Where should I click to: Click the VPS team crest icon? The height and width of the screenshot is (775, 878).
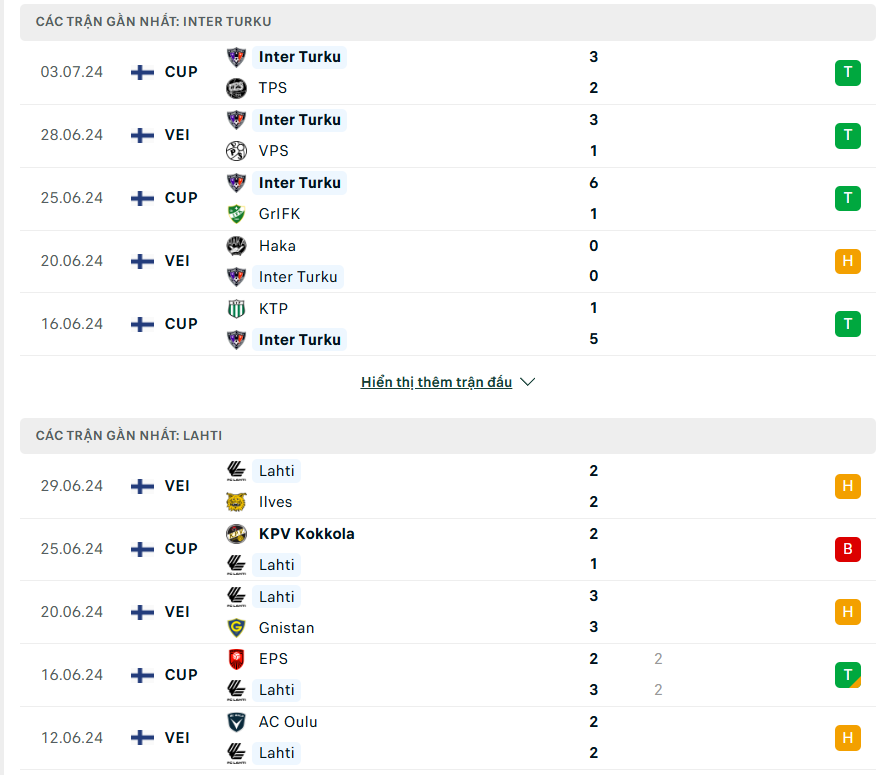pyautogui.click(x=236, y=151)
